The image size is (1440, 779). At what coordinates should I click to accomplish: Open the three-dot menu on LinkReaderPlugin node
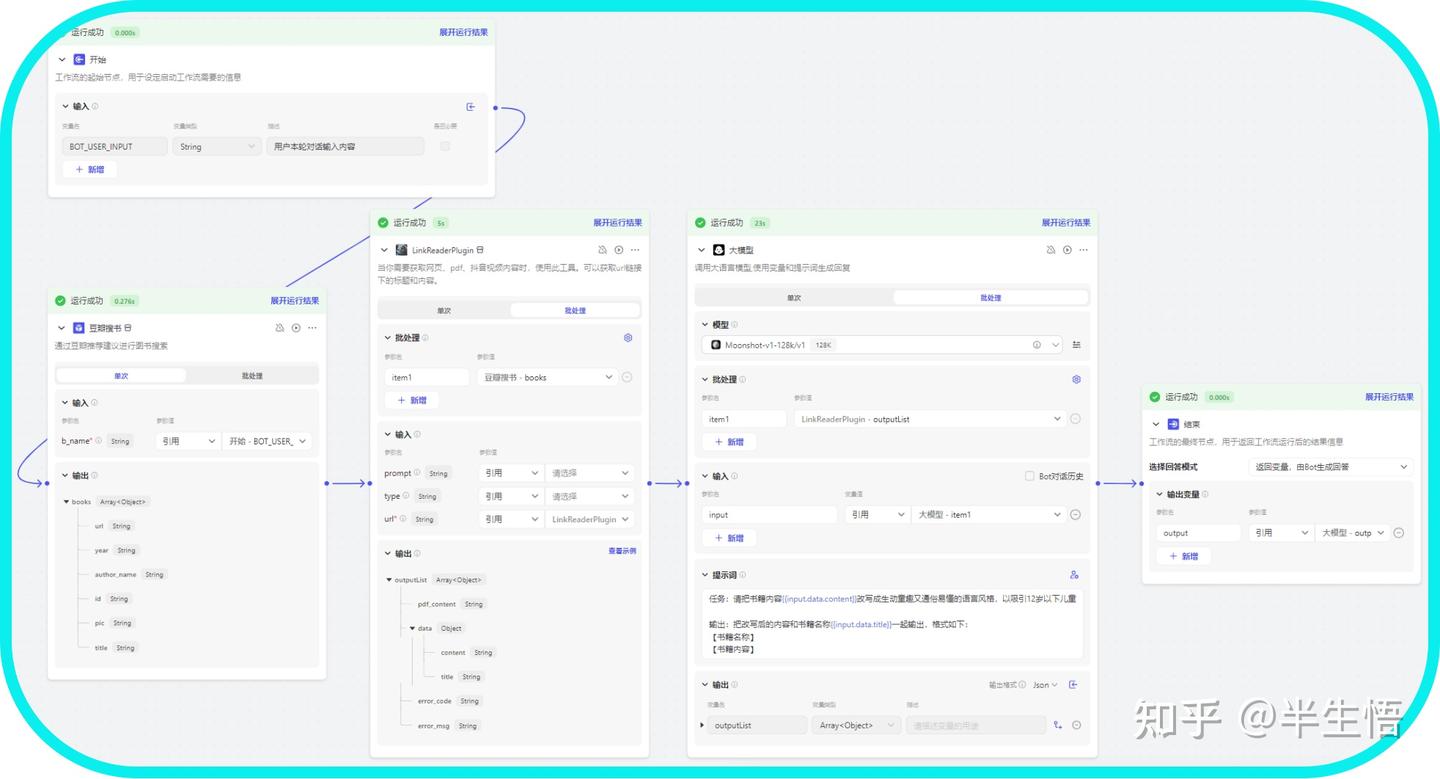pyautogui.click(x=635, y=250)
